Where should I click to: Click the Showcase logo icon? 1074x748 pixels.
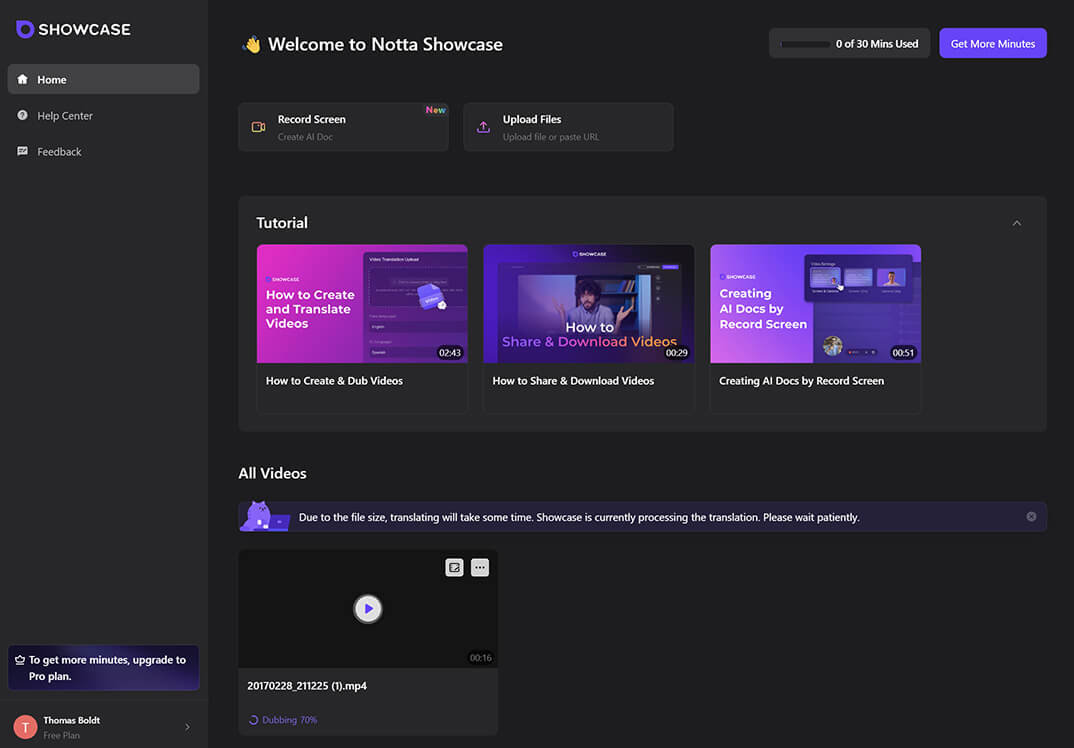coord(25,29)
